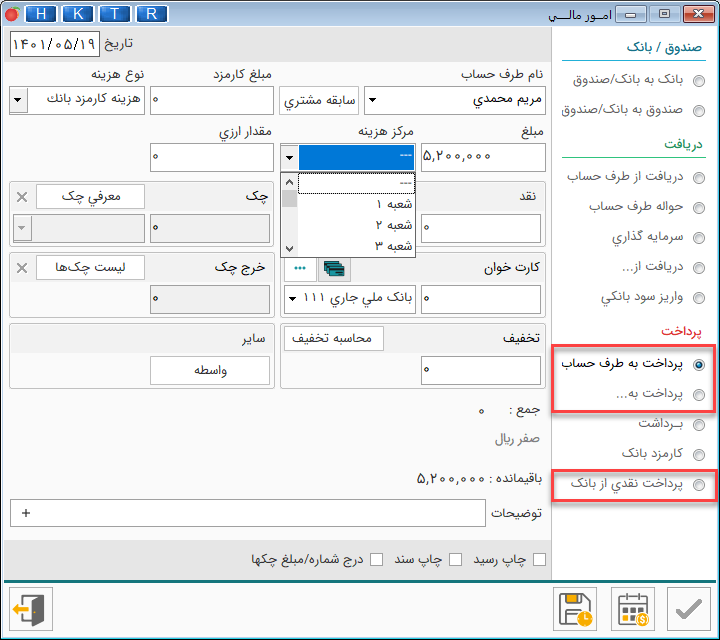The height and width of the screenshot is (640, 720).
Task: Click the red apple app icon
Action: click(x=12, y=14)
